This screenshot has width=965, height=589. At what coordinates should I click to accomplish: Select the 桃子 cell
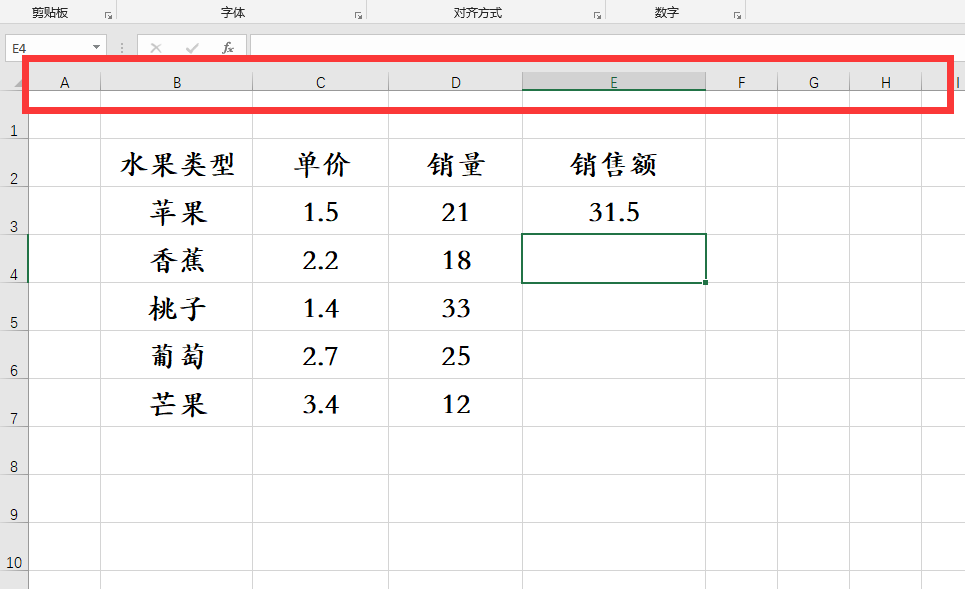[x=177, y=307]
